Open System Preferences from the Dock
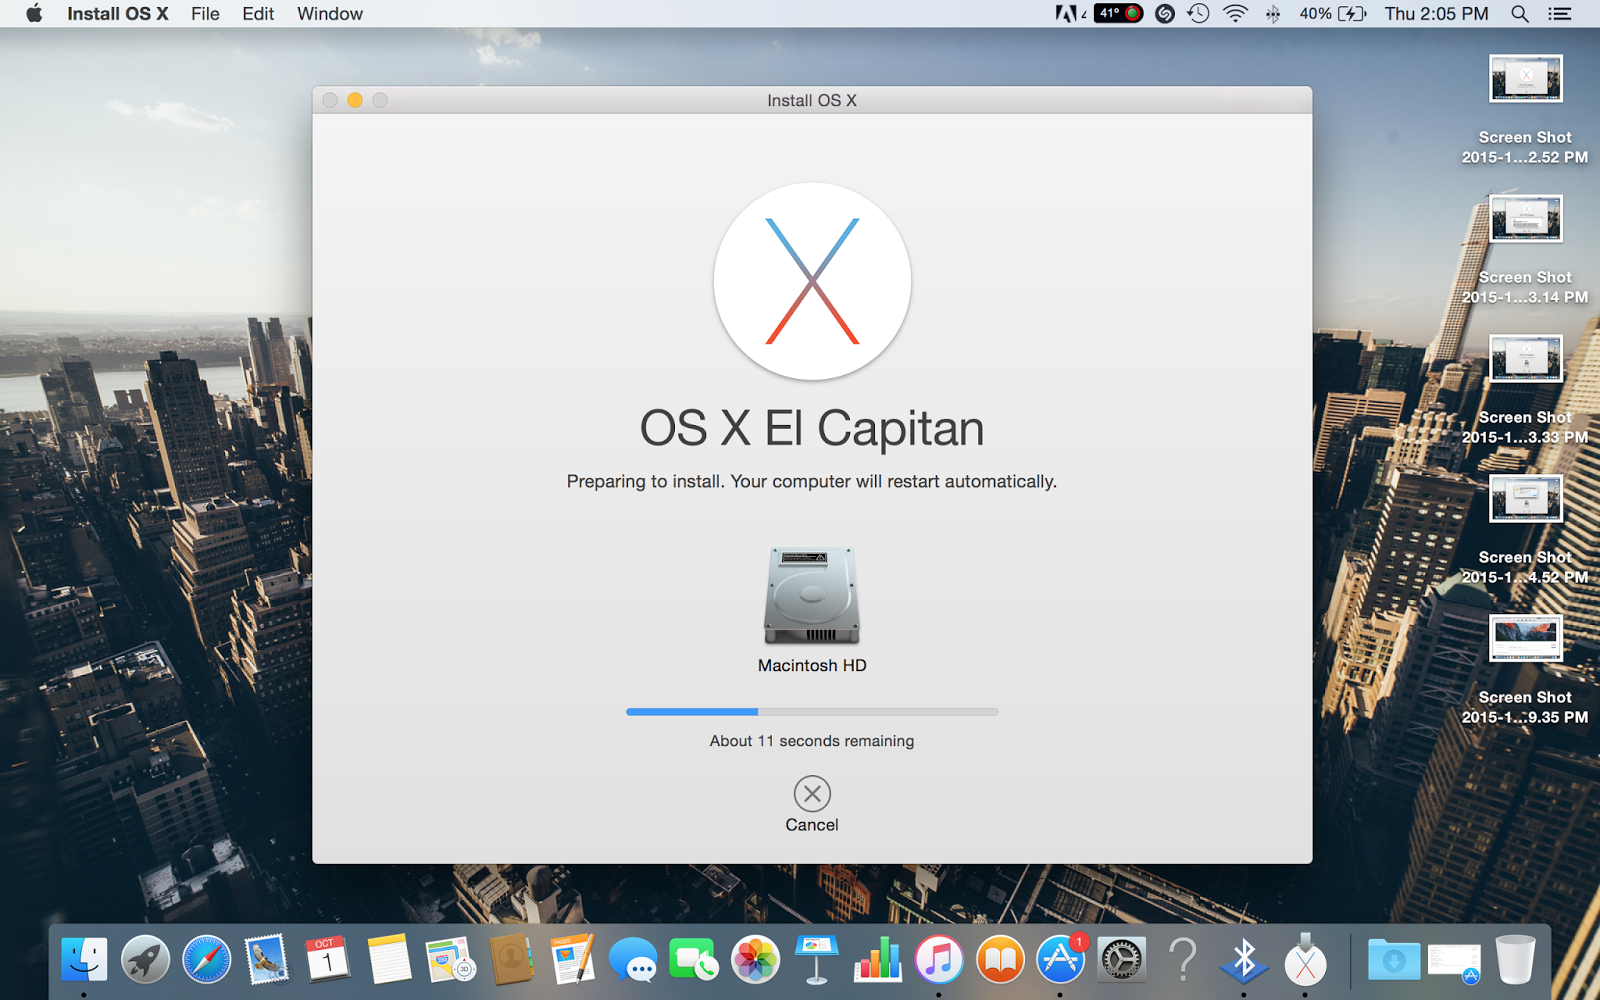Screen dimensions: 1600x1000 pos(1121,960)
